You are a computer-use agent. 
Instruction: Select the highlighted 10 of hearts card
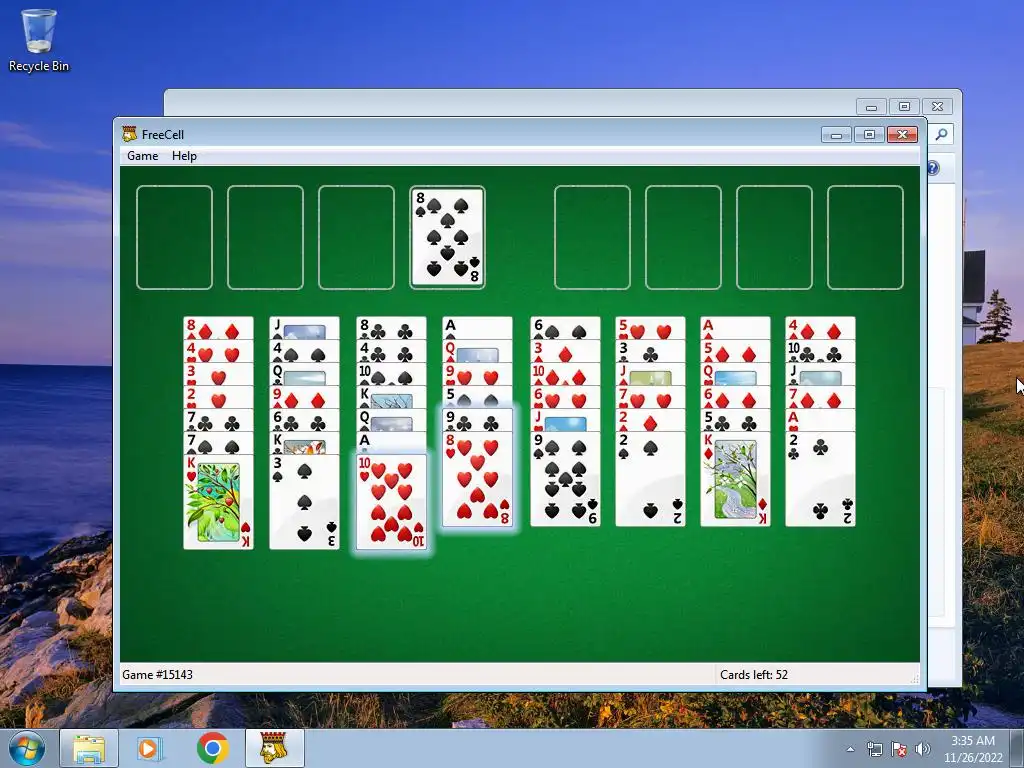point(391,502)
